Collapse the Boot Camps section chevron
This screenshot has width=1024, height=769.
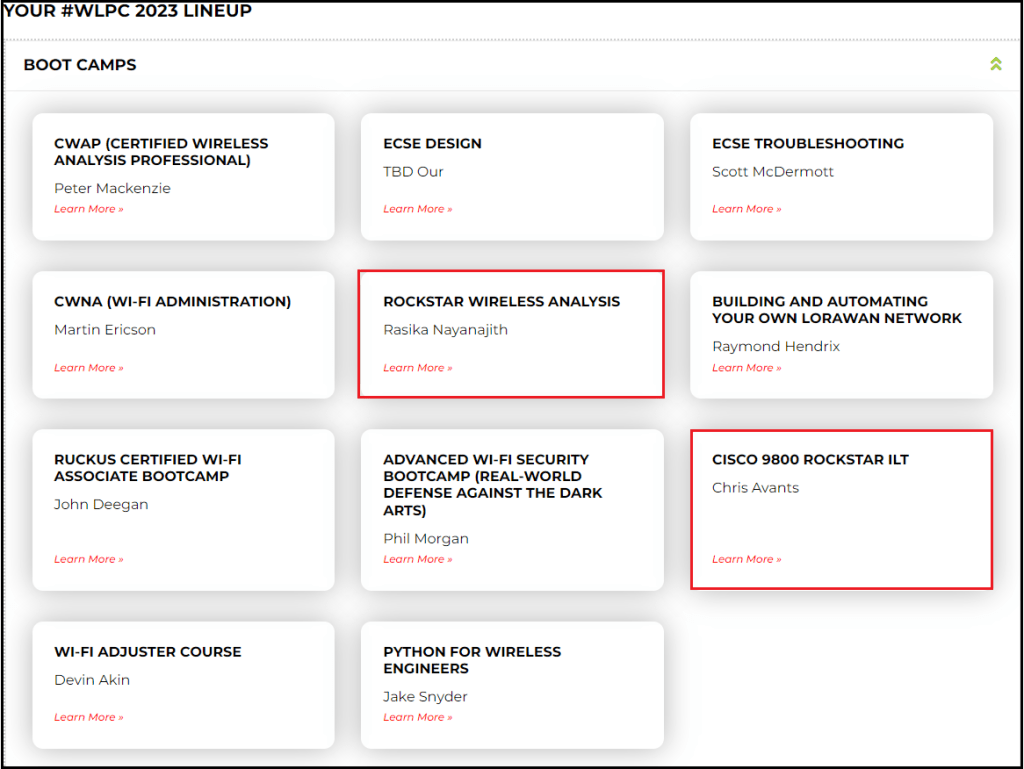995,65
